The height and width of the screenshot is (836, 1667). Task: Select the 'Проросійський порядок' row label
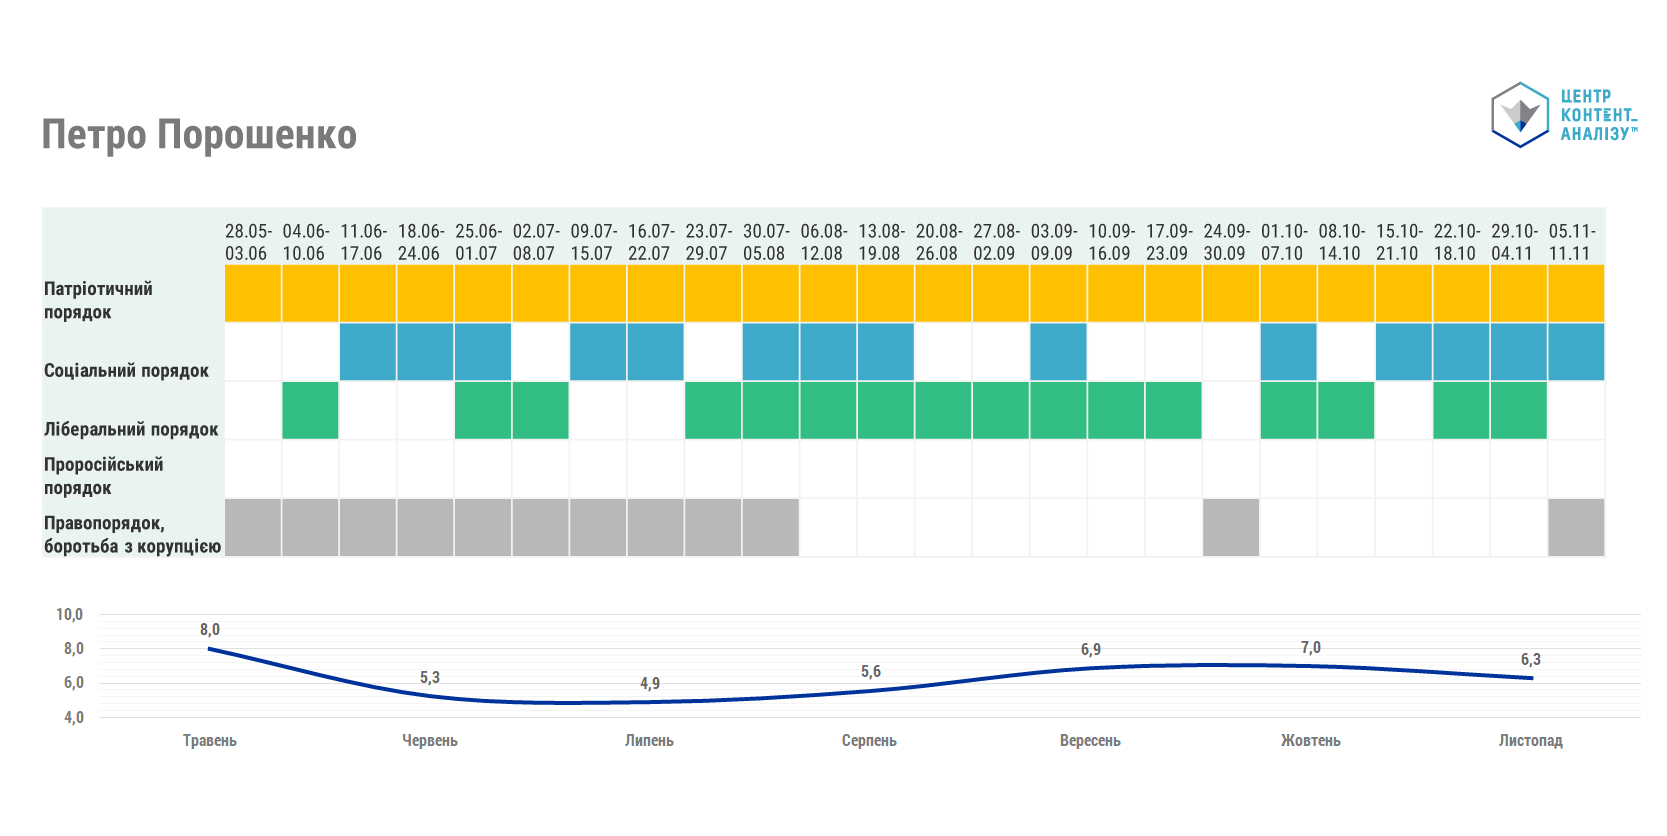103,476
